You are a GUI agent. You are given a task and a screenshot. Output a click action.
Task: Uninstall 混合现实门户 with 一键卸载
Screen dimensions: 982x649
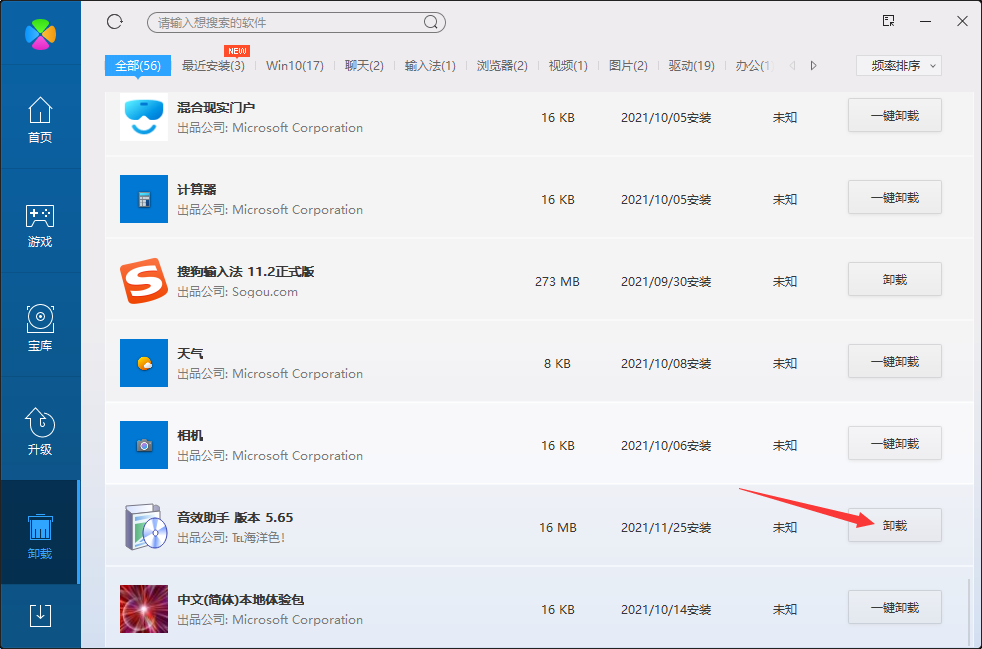(x=895, y=115)
